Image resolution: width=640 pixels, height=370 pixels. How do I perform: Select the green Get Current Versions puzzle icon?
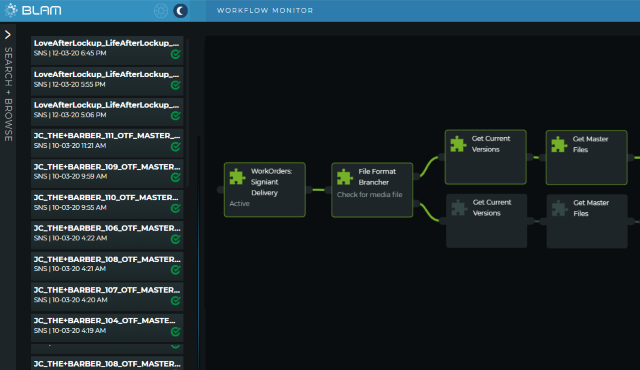pos(458,144)
